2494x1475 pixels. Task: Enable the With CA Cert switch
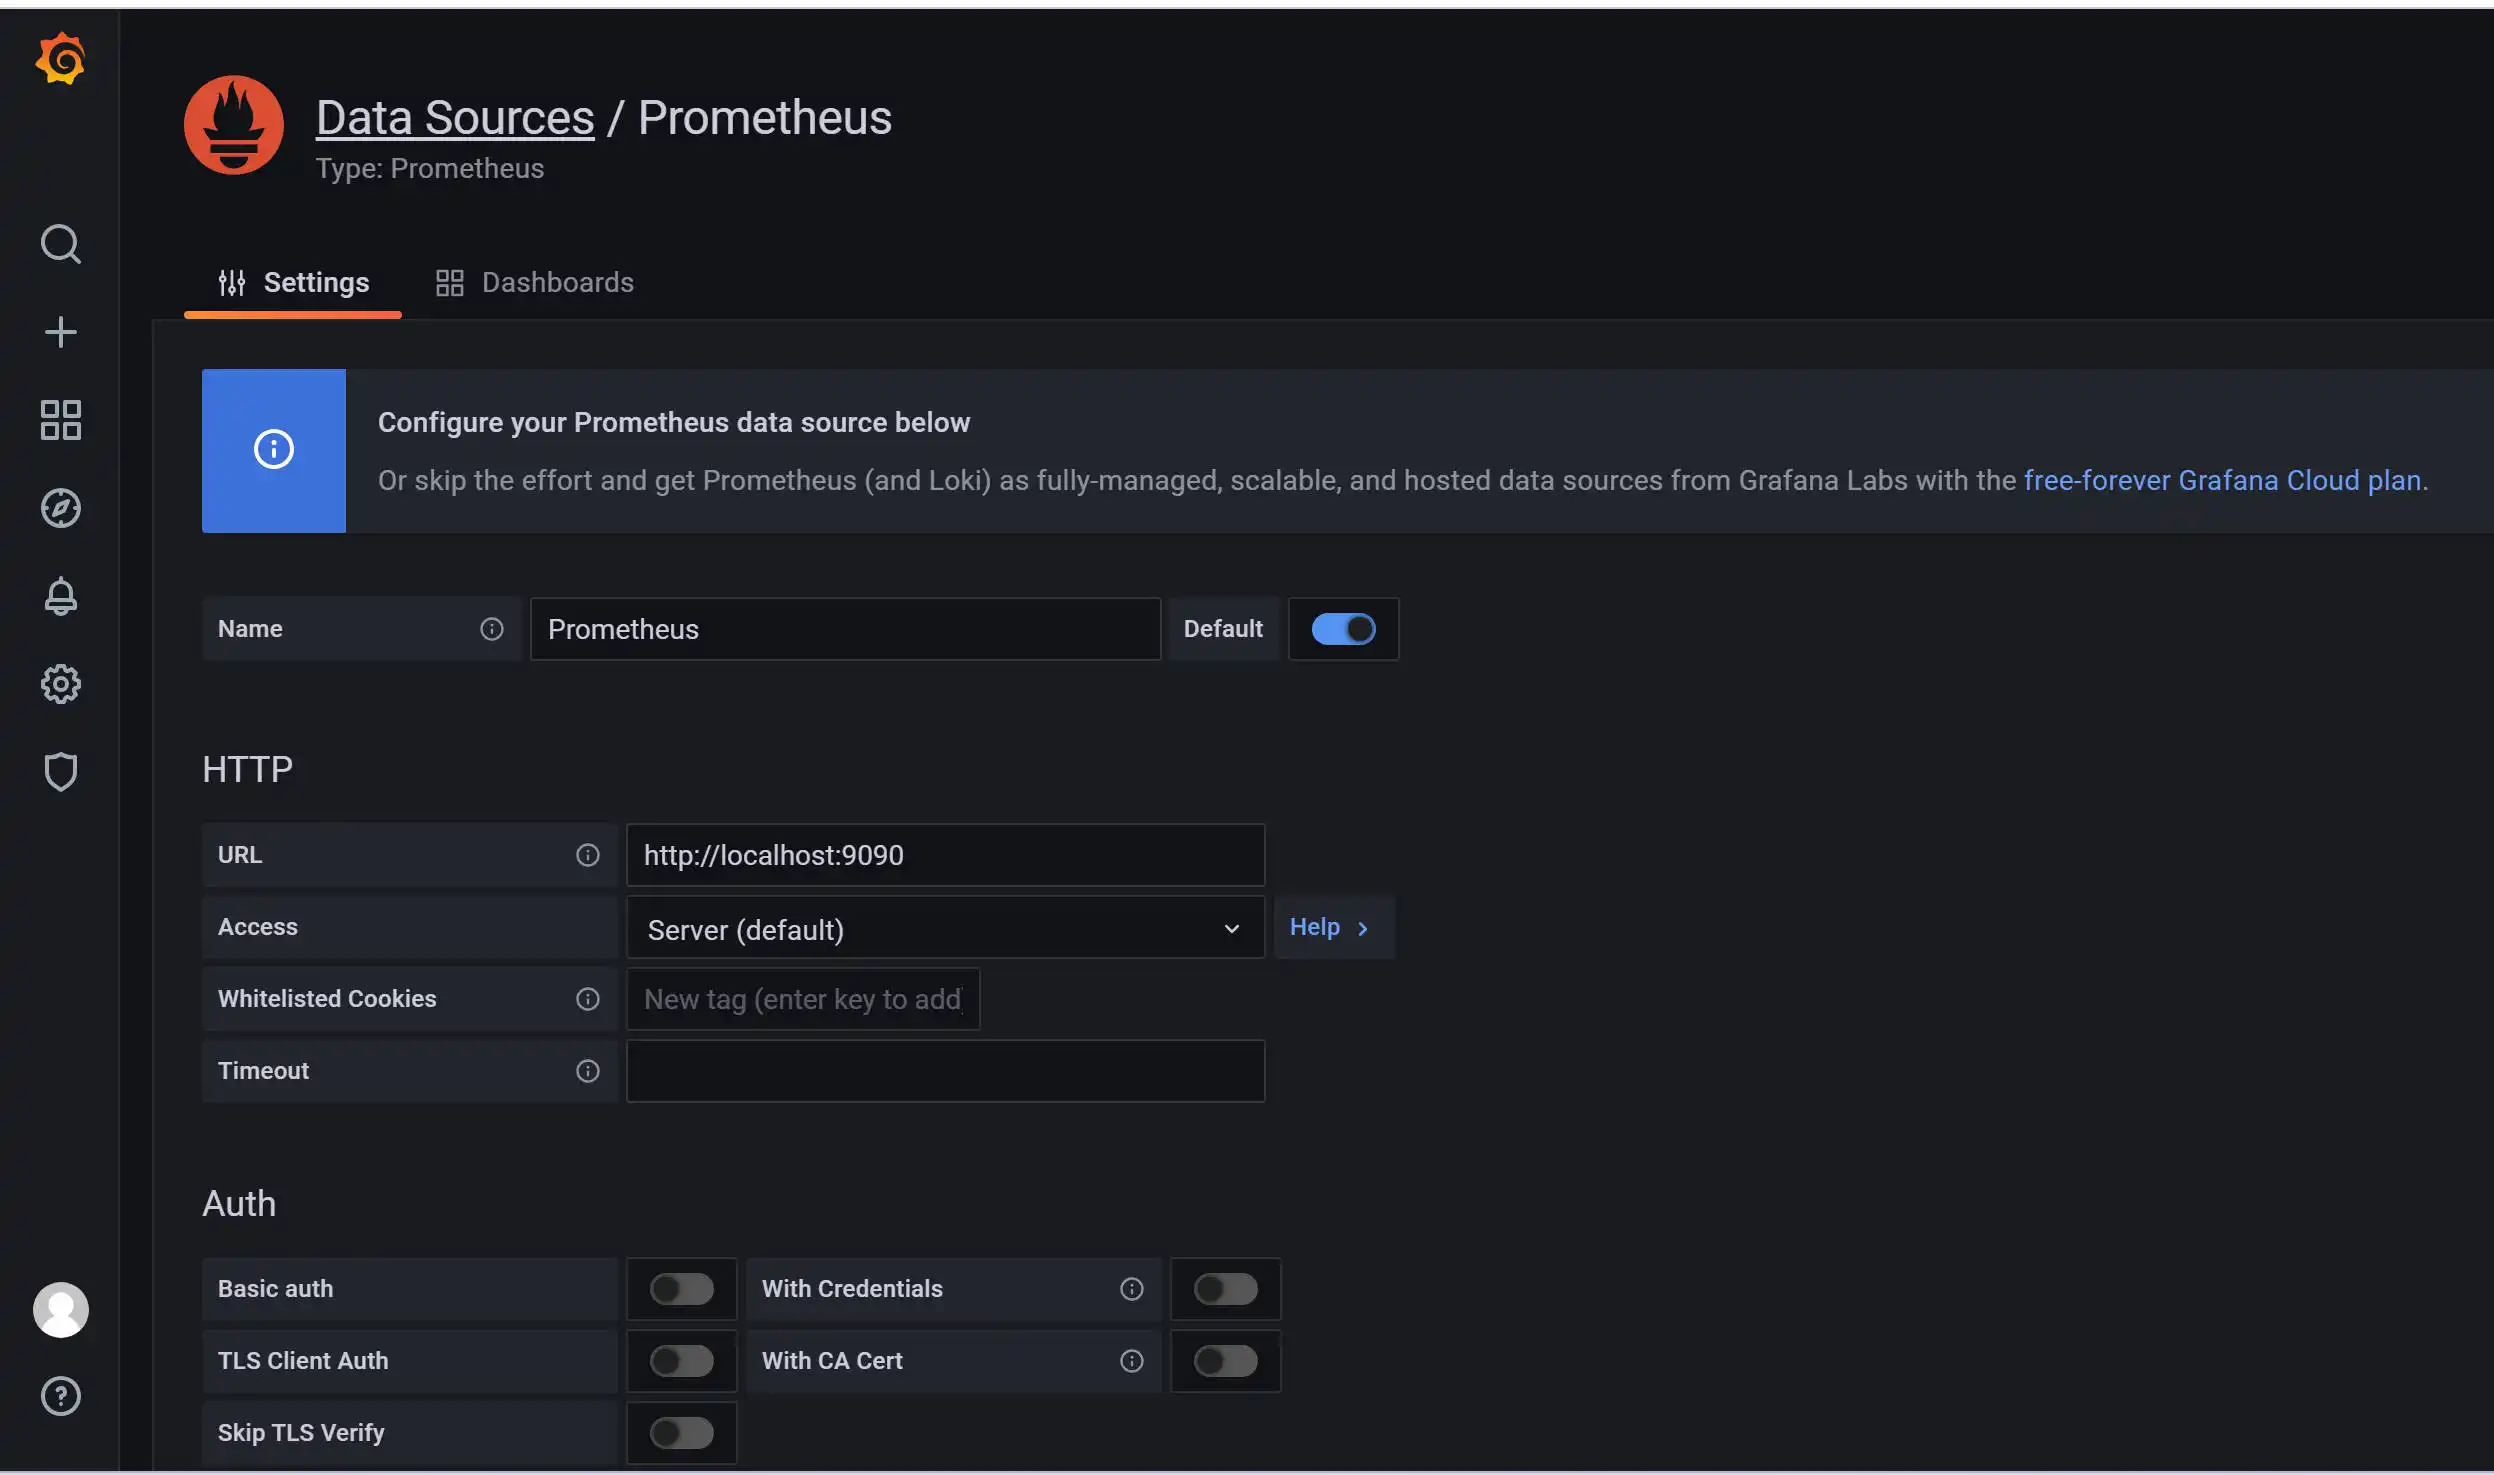point(1225,1361)
